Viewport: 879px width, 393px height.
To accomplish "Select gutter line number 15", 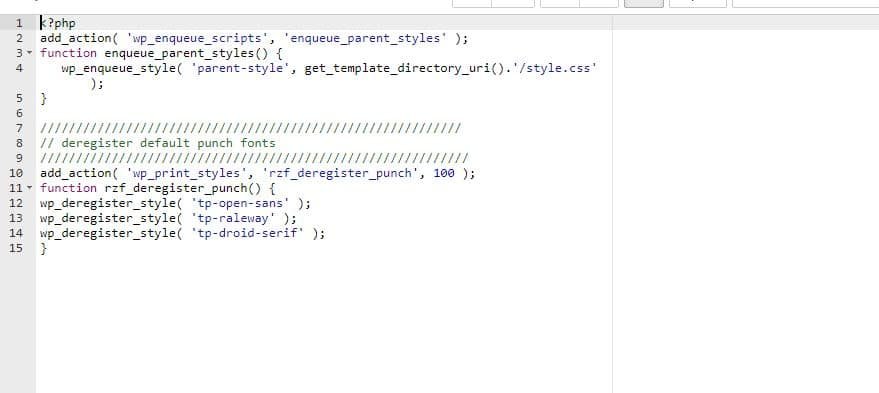I will tap(16, 248).
